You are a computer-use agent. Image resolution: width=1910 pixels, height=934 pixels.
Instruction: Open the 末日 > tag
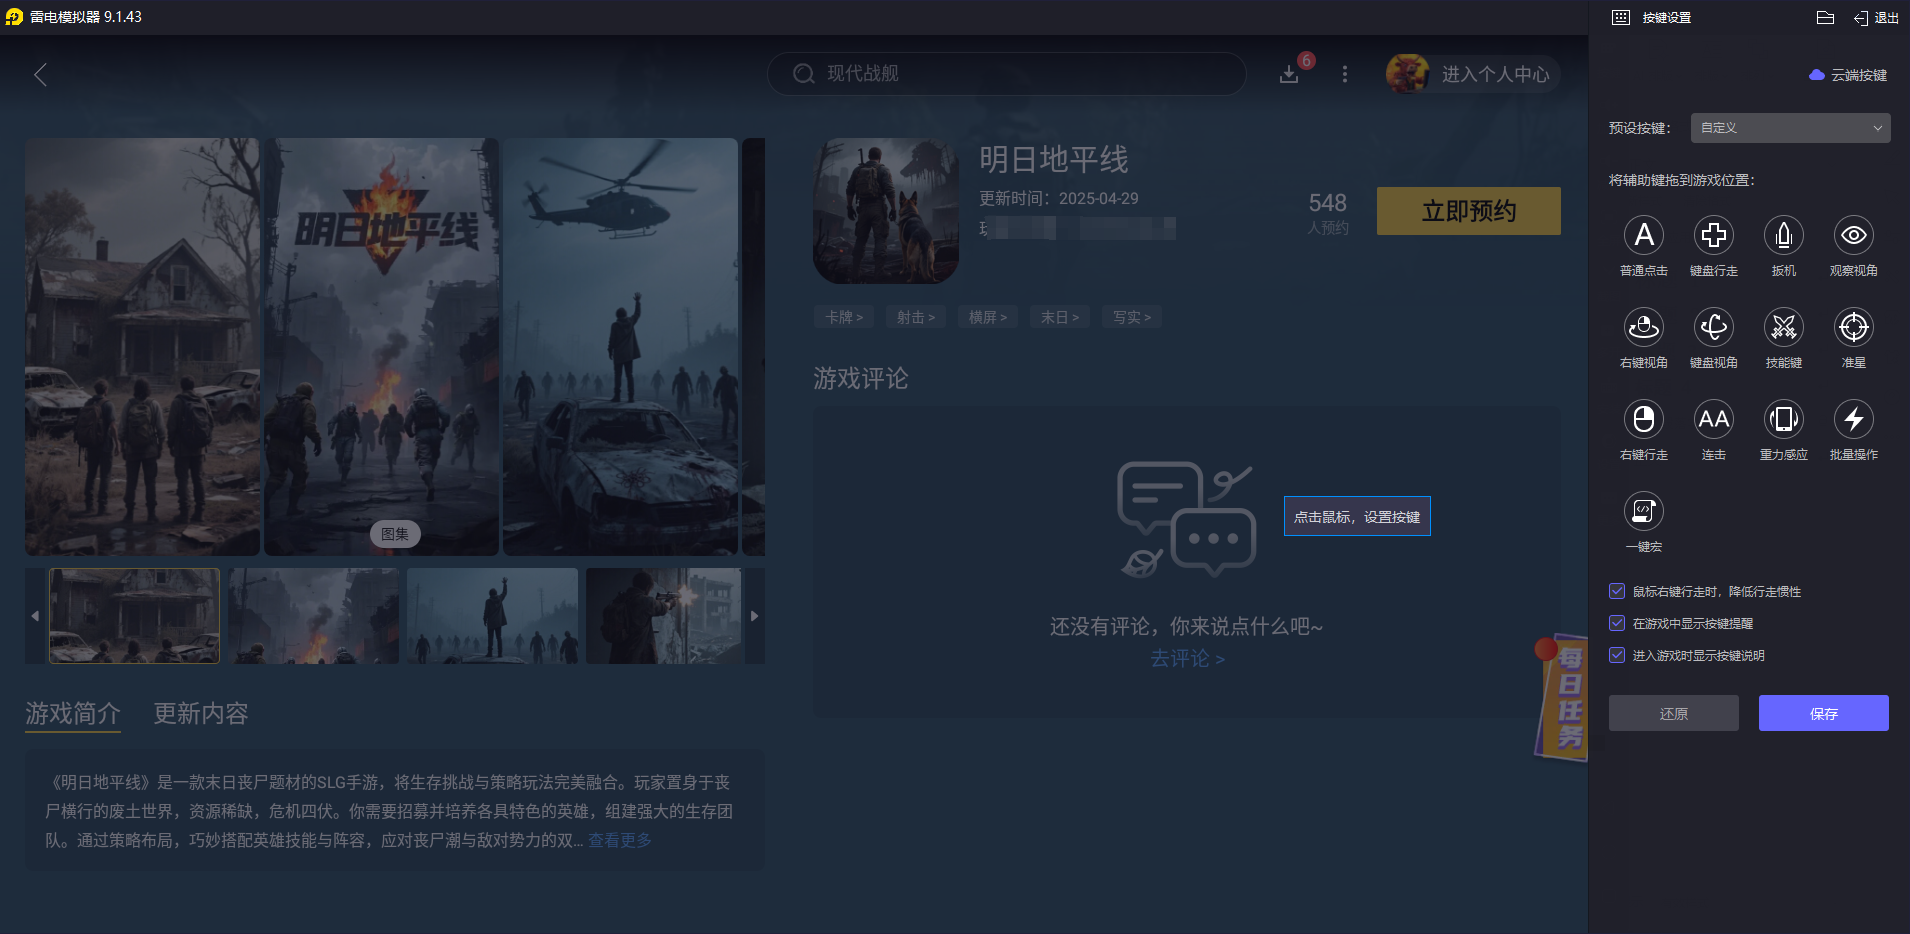1060,317
